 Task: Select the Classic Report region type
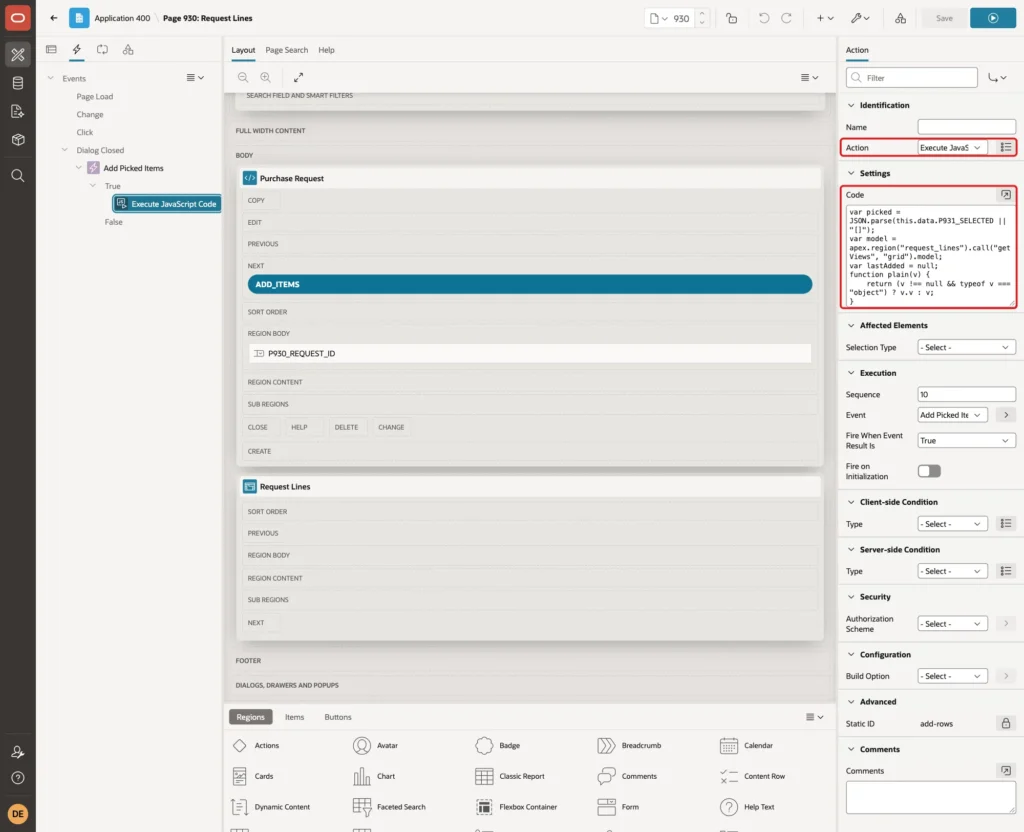pyautogui.click(x=511, y=776)
